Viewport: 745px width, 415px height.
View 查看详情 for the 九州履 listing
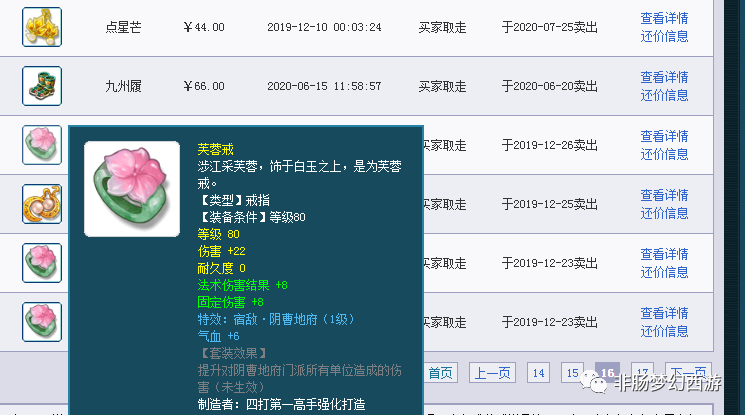(x=664, y=77)
